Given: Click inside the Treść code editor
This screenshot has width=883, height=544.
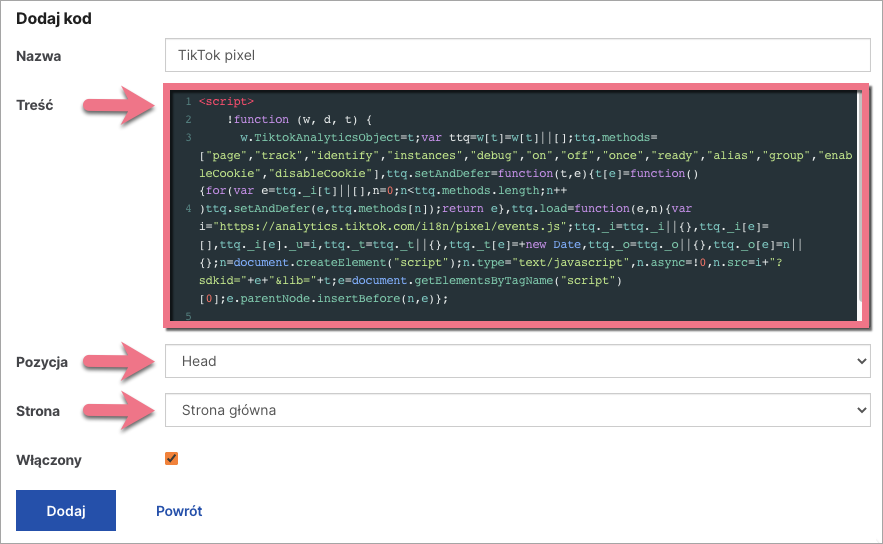Looking at the screenshot, I should [520, 200].
